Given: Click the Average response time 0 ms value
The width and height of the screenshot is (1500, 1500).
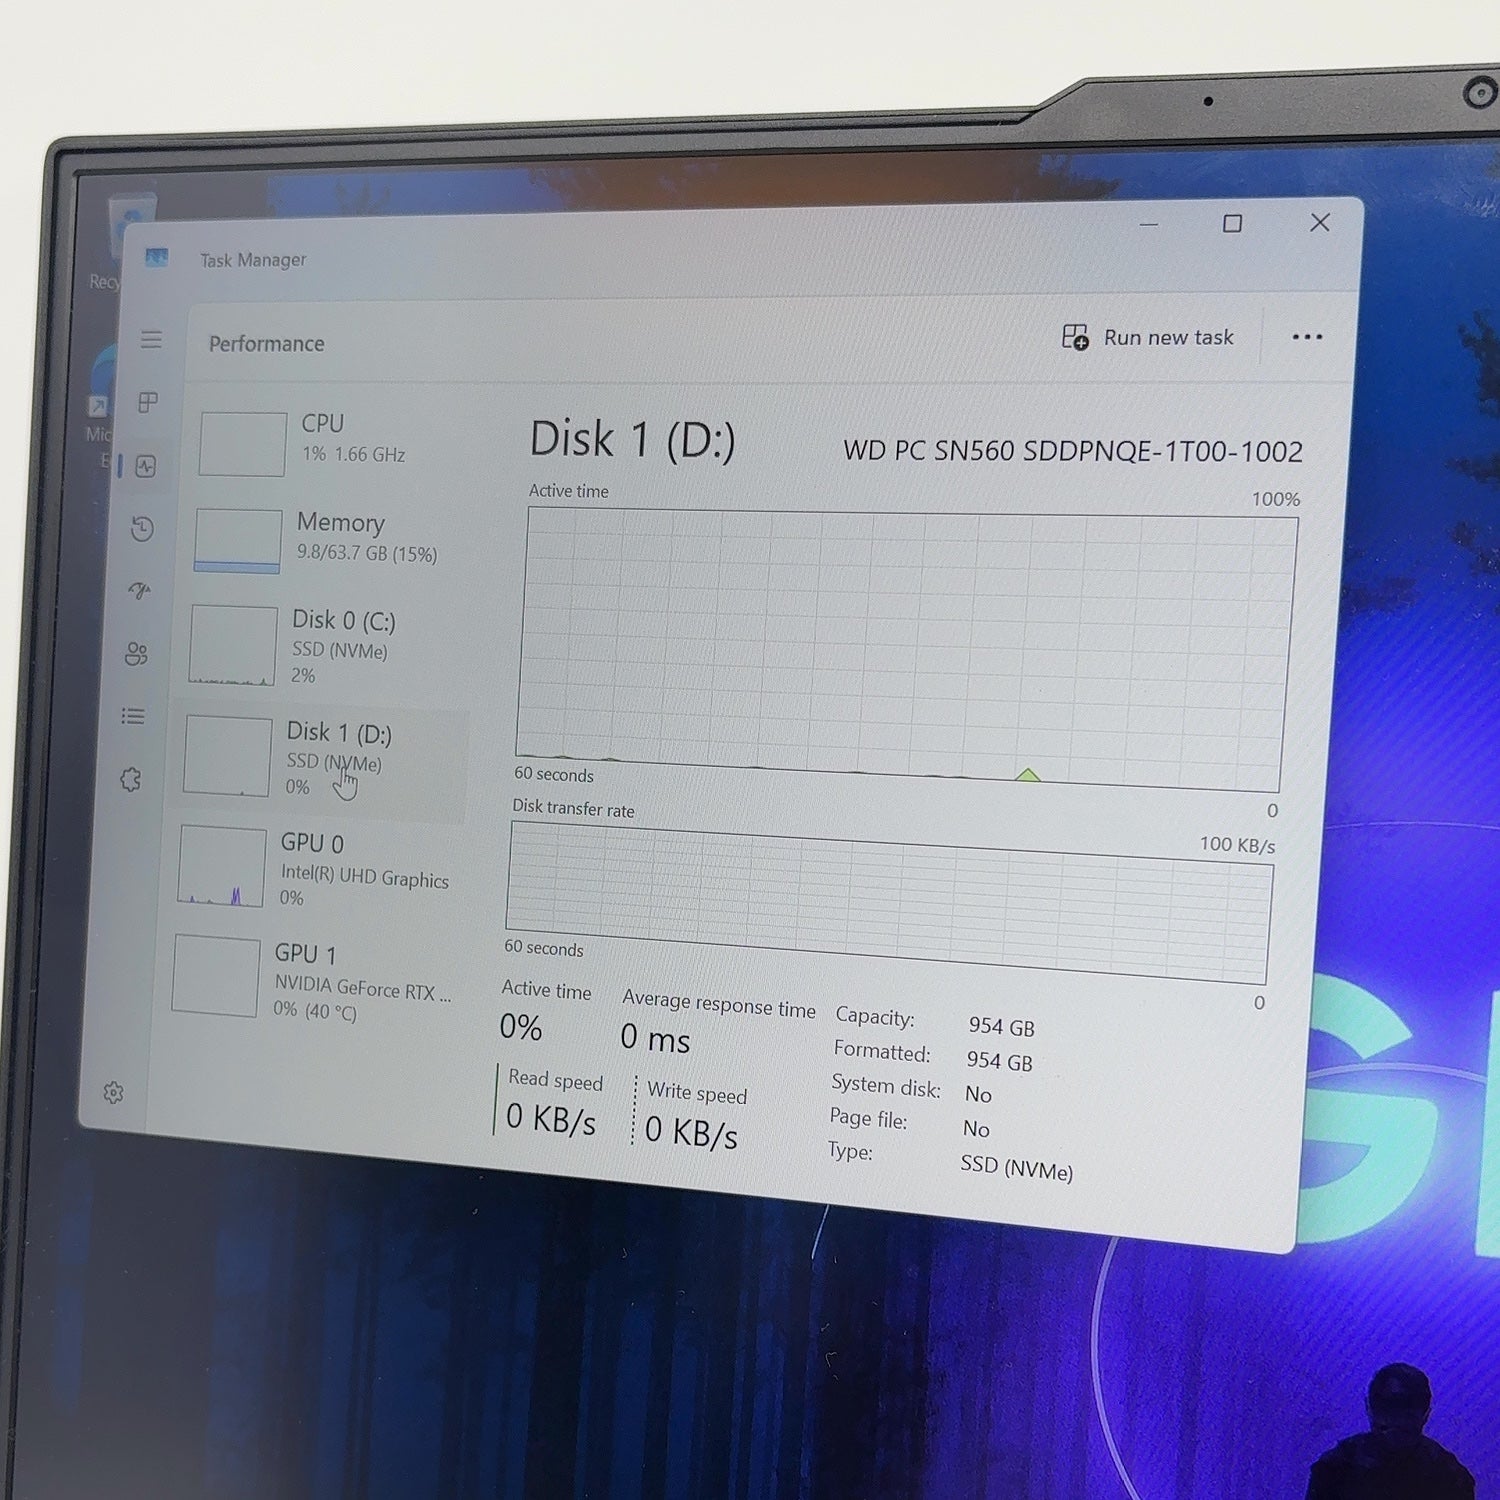Looking at the screenshot, I should [x=655, y=1038].
